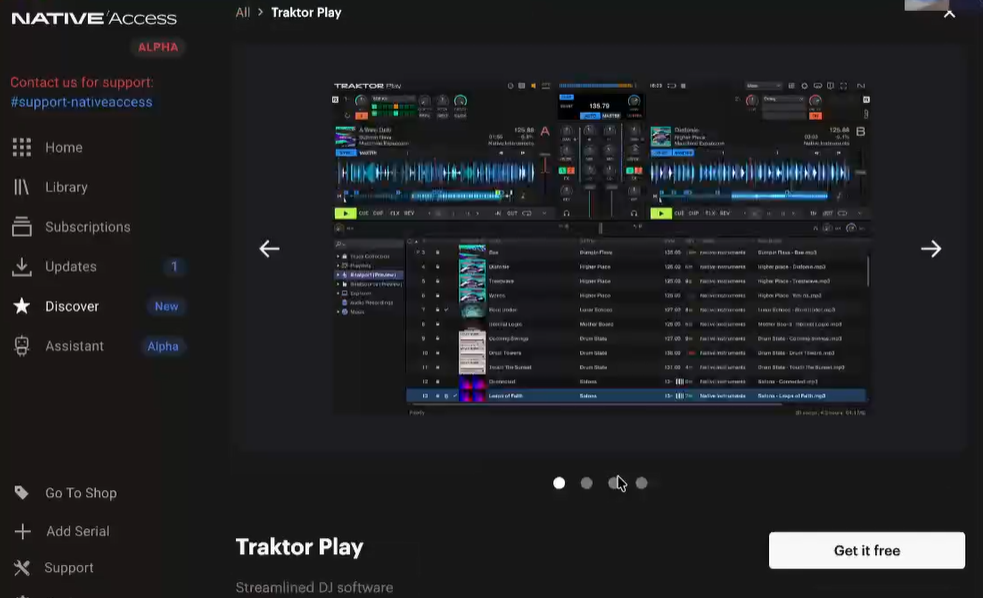Click the Home grid icon
Image resolution: width=983 pixels, height=598 pixels.
[x=21, y=147]
